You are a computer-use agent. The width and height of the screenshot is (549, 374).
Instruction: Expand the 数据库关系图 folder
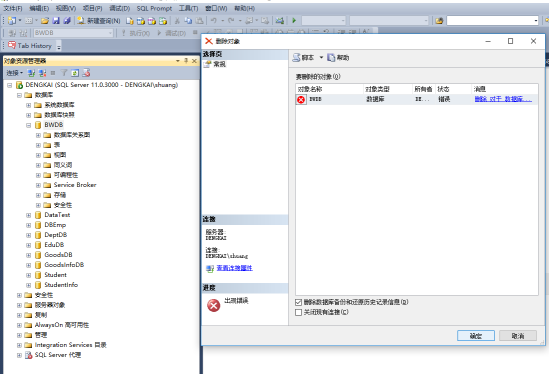[38, 135]
